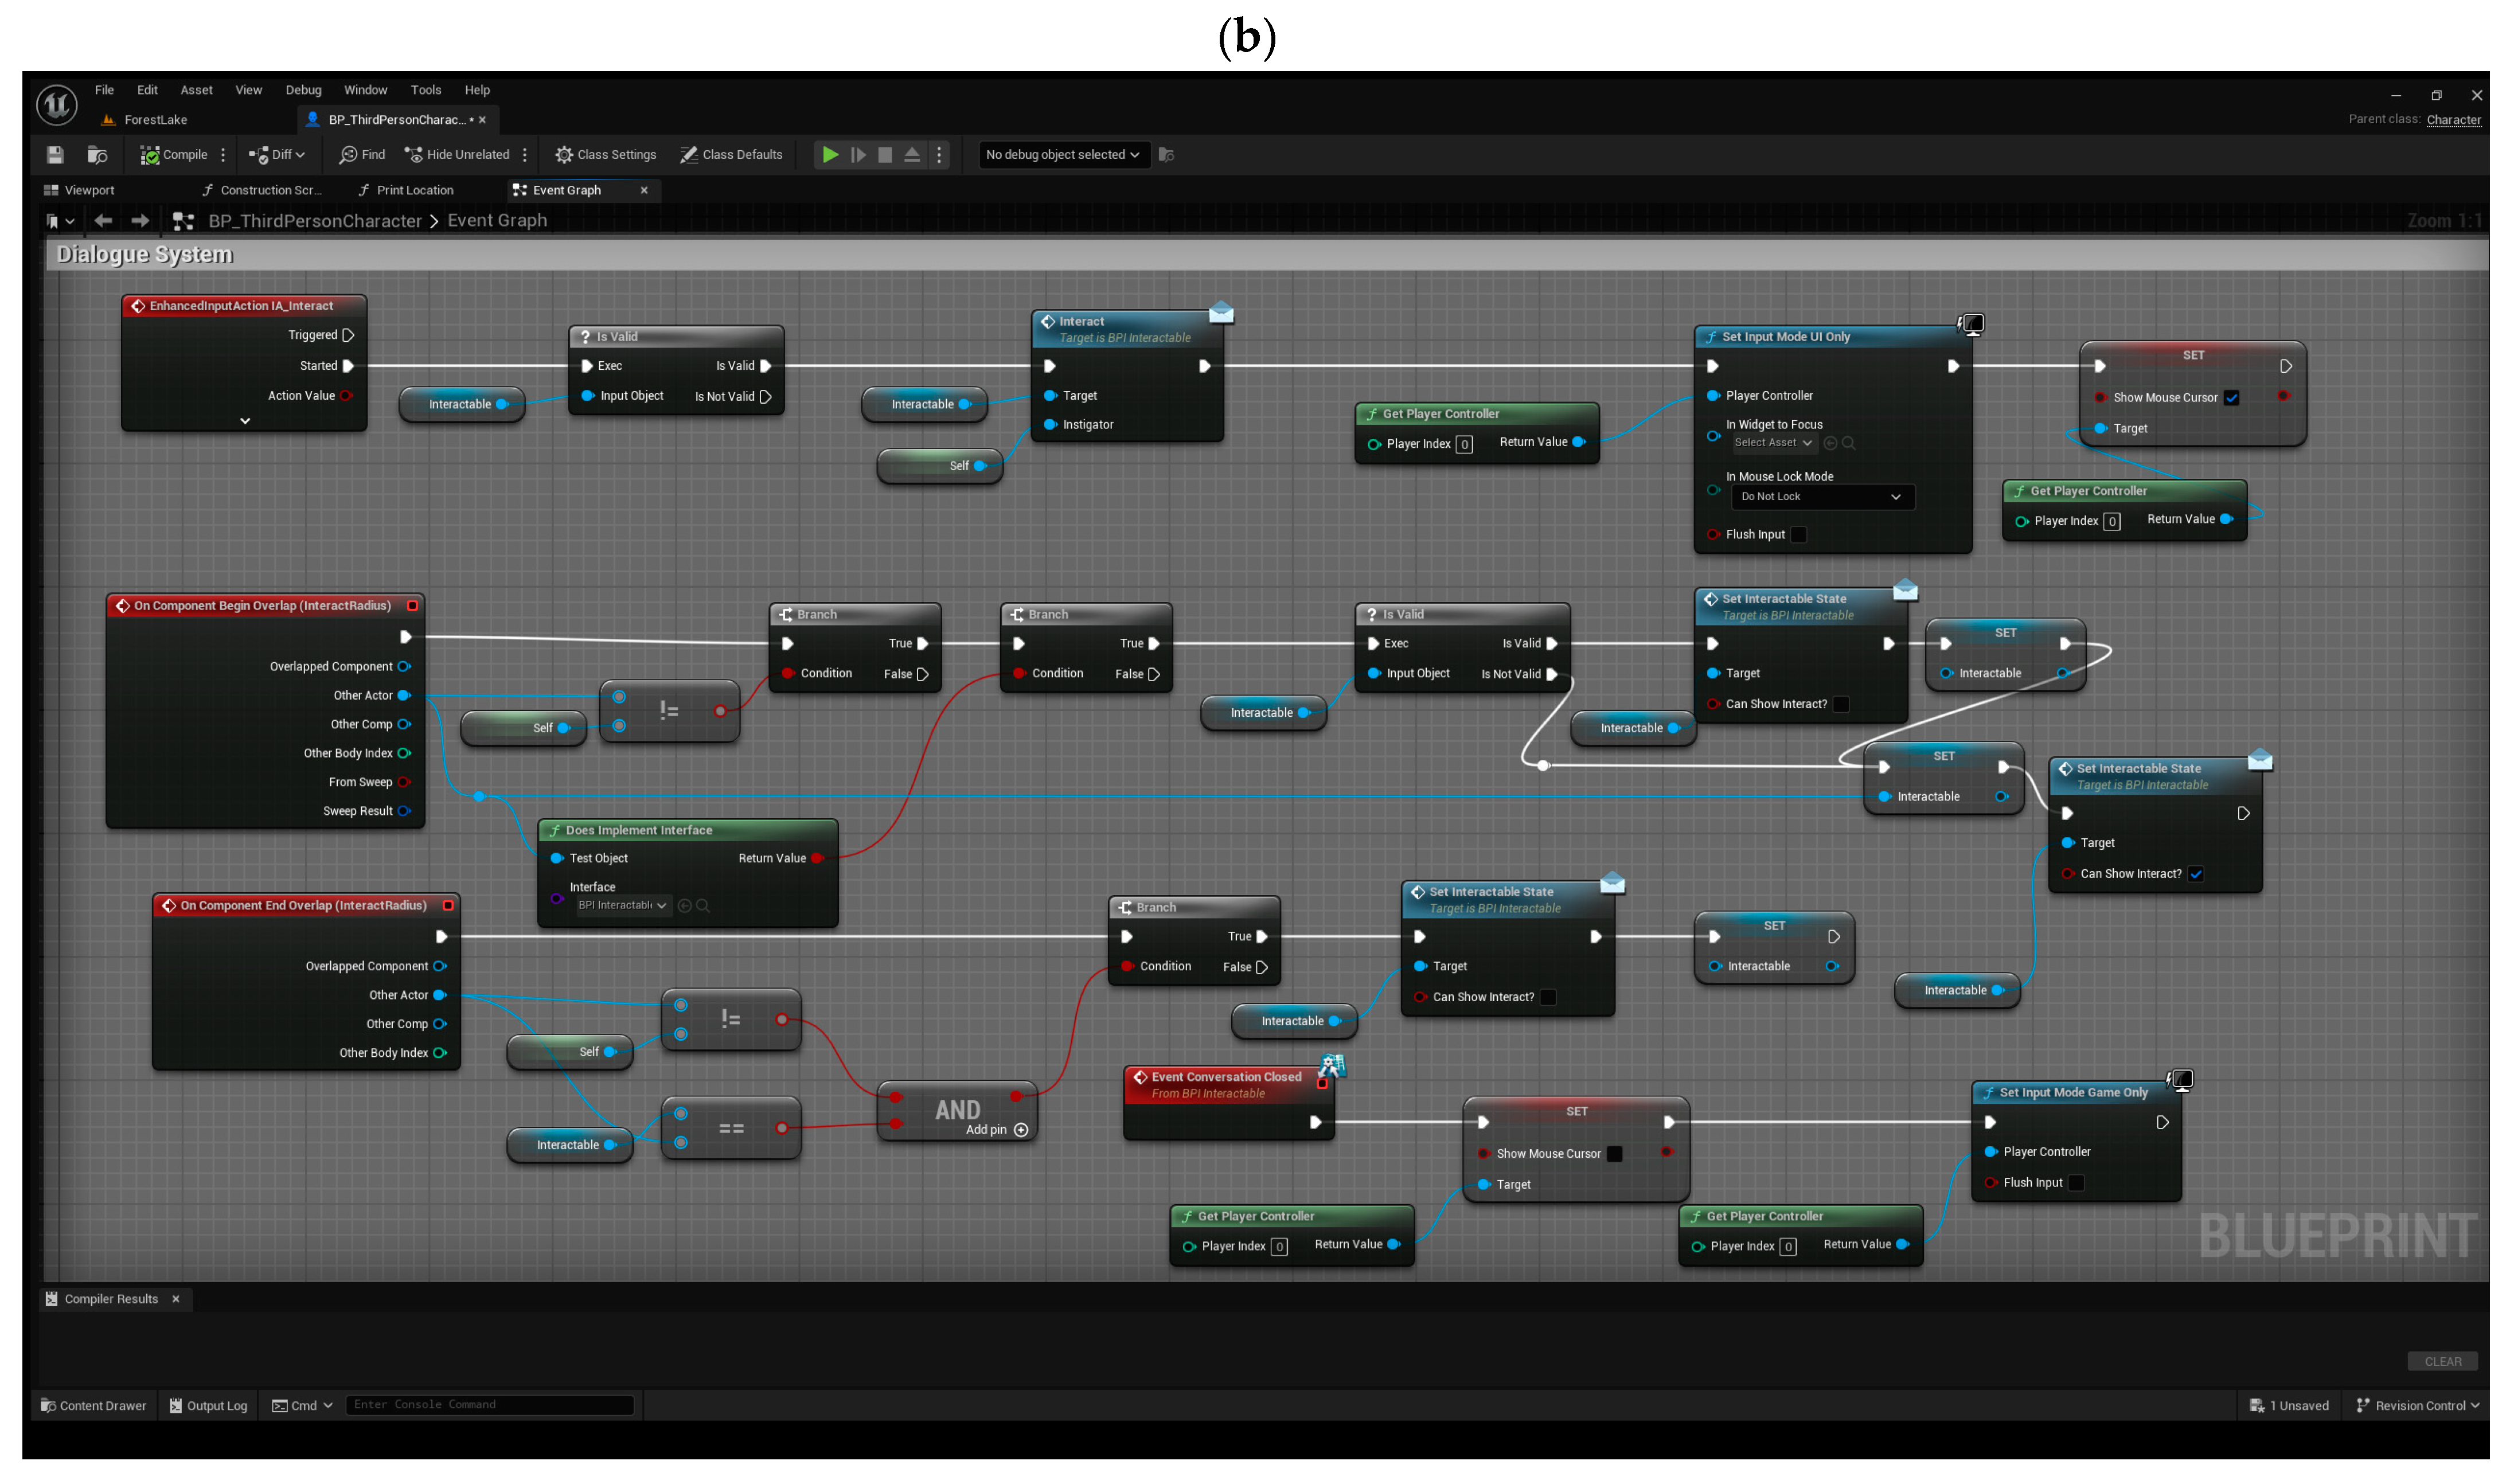Toggle Flush Input on Set Input Mode UI Only
2510x1484 pixels.
click(x=1798, y=535)
